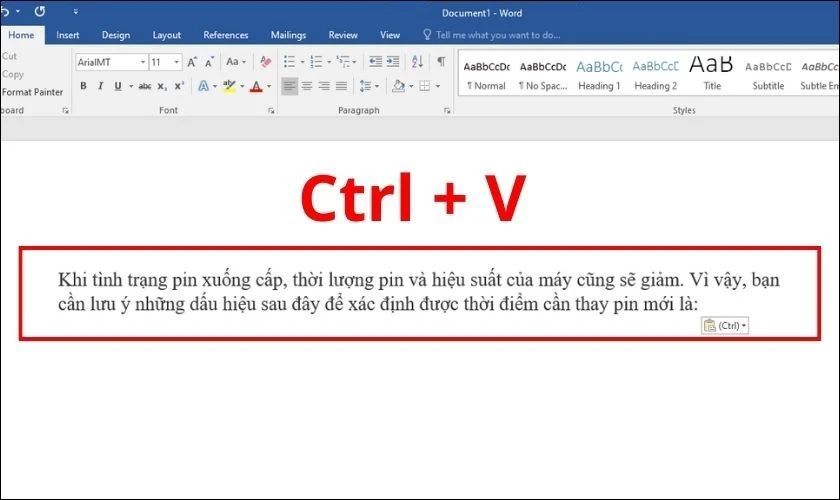Apply red font color
This screenshot has height=500, width=840.
[x=257, y=86]
